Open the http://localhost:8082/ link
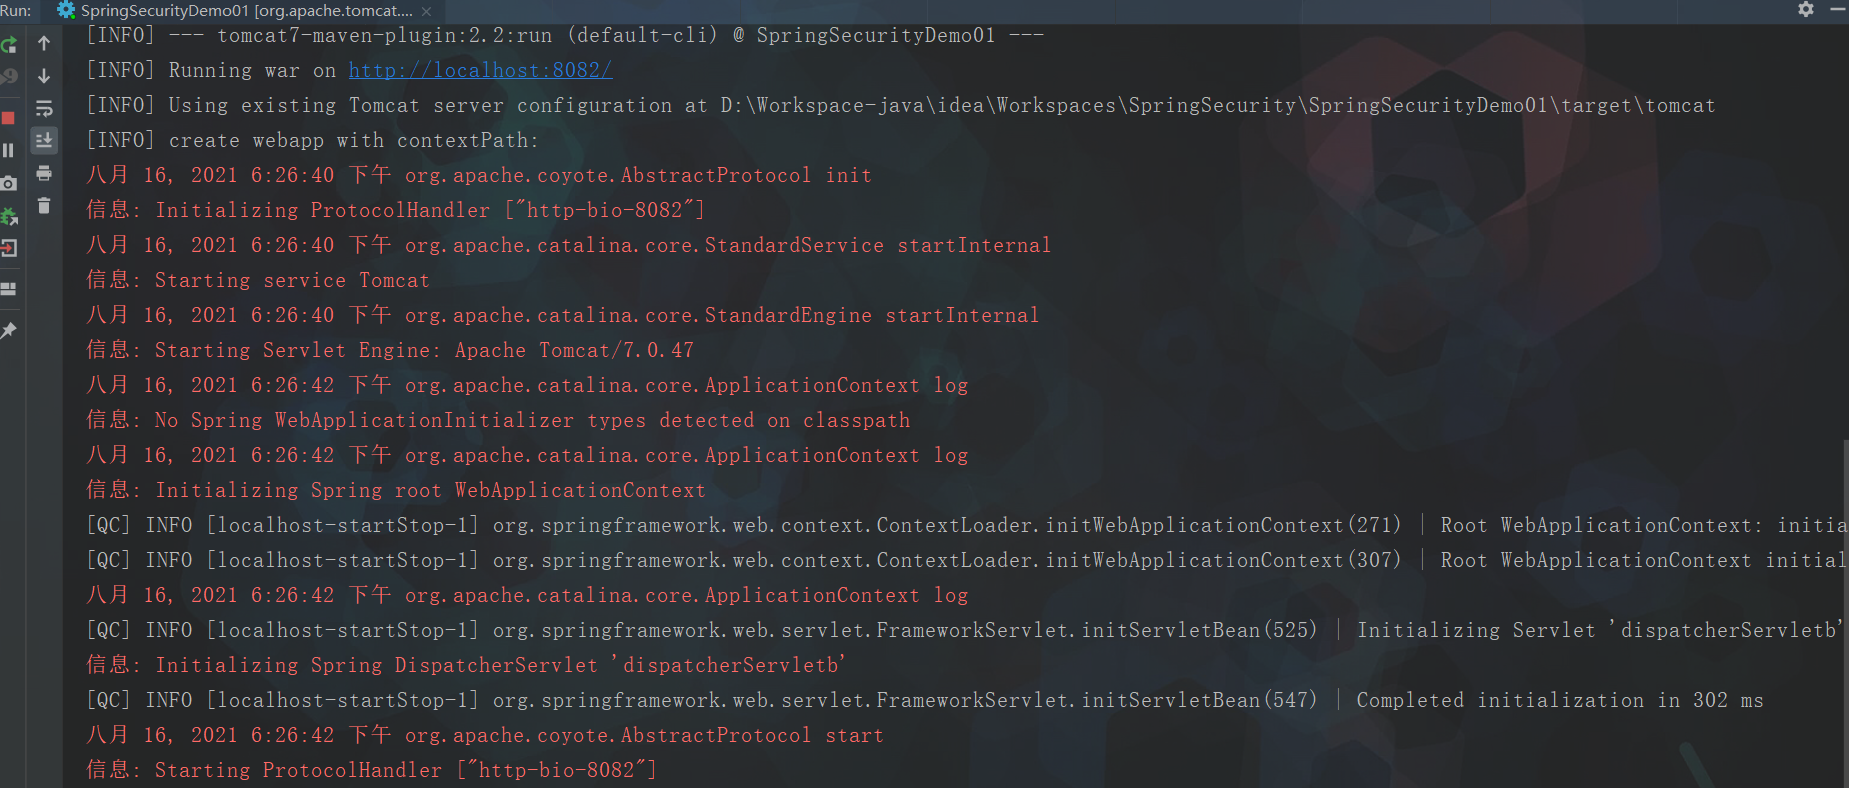This screenshot has height=788, width=1849. click(481, 70)
